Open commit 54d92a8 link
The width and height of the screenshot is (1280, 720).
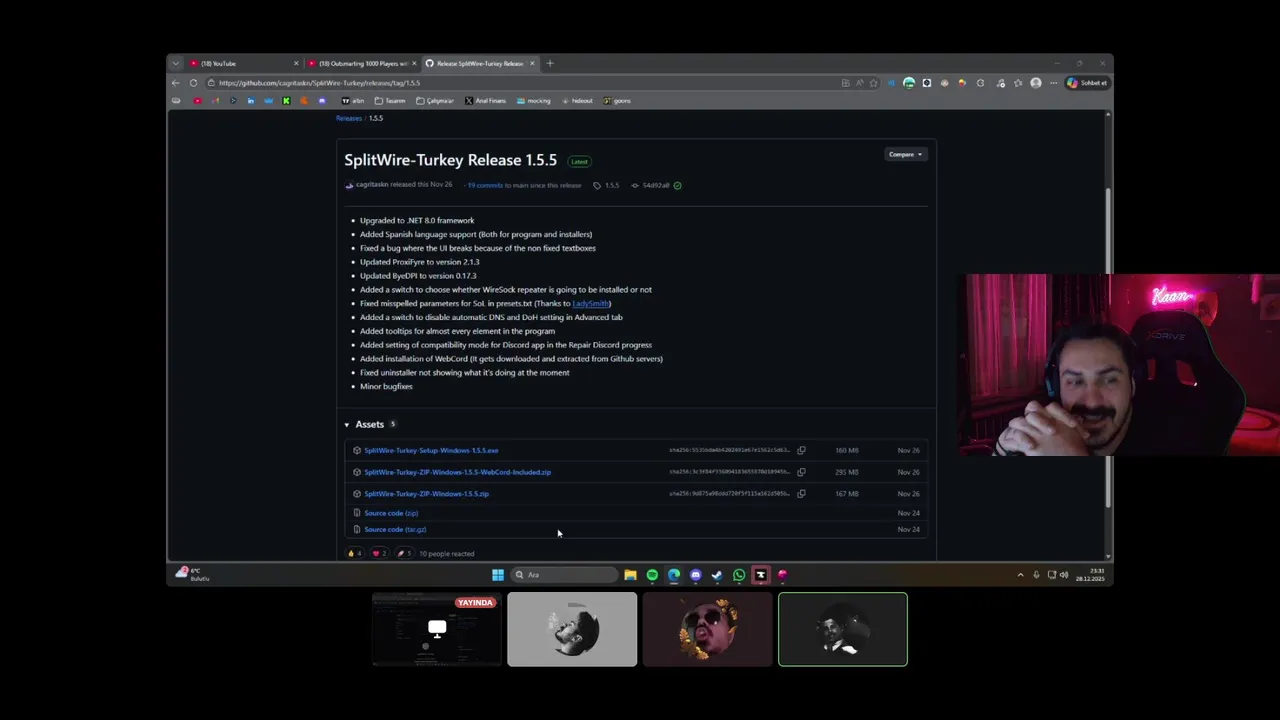click(651, 185)
